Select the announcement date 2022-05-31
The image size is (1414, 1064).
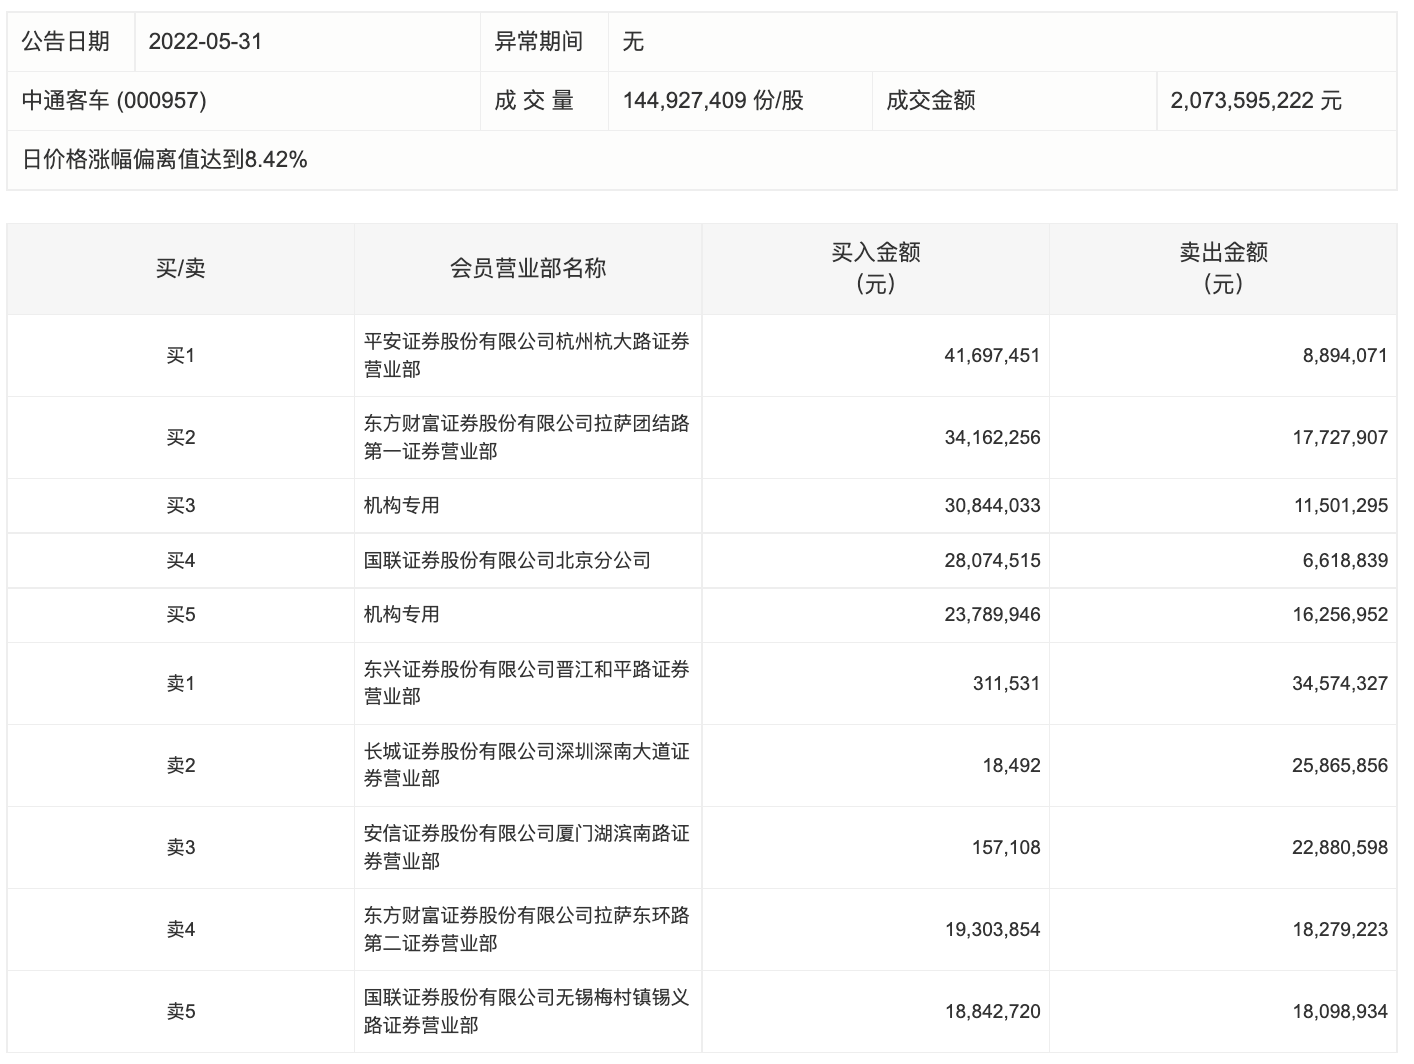(205, 42)
